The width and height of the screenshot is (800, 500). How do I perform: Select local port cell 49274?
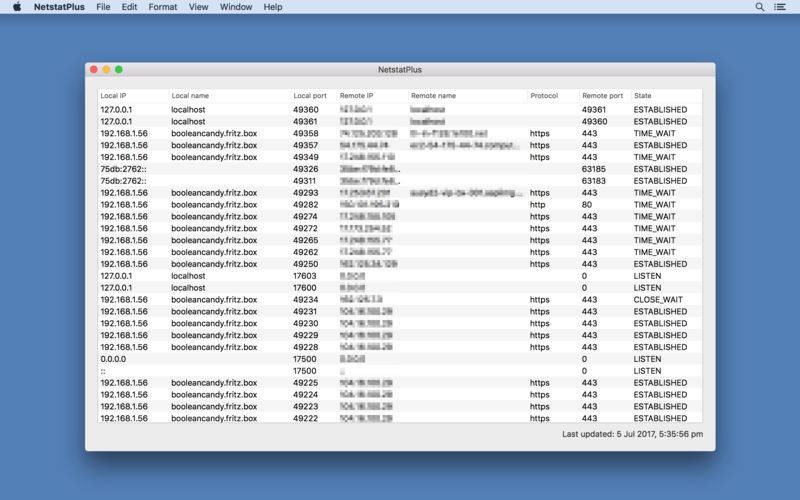point(305,216)
